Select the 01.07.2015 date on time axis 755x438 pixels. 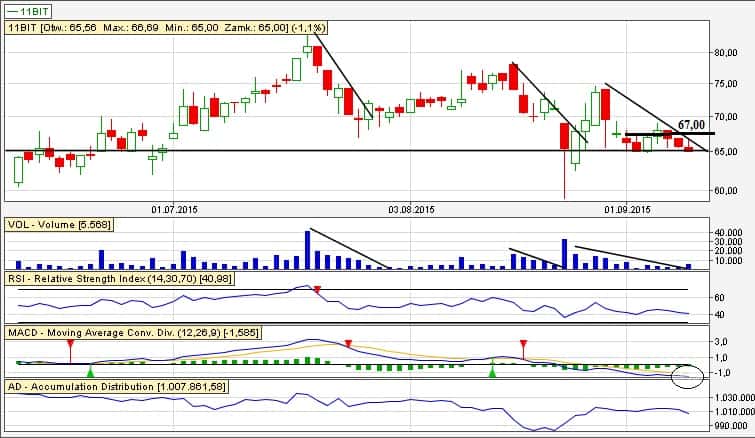click(x=175, y=209)
